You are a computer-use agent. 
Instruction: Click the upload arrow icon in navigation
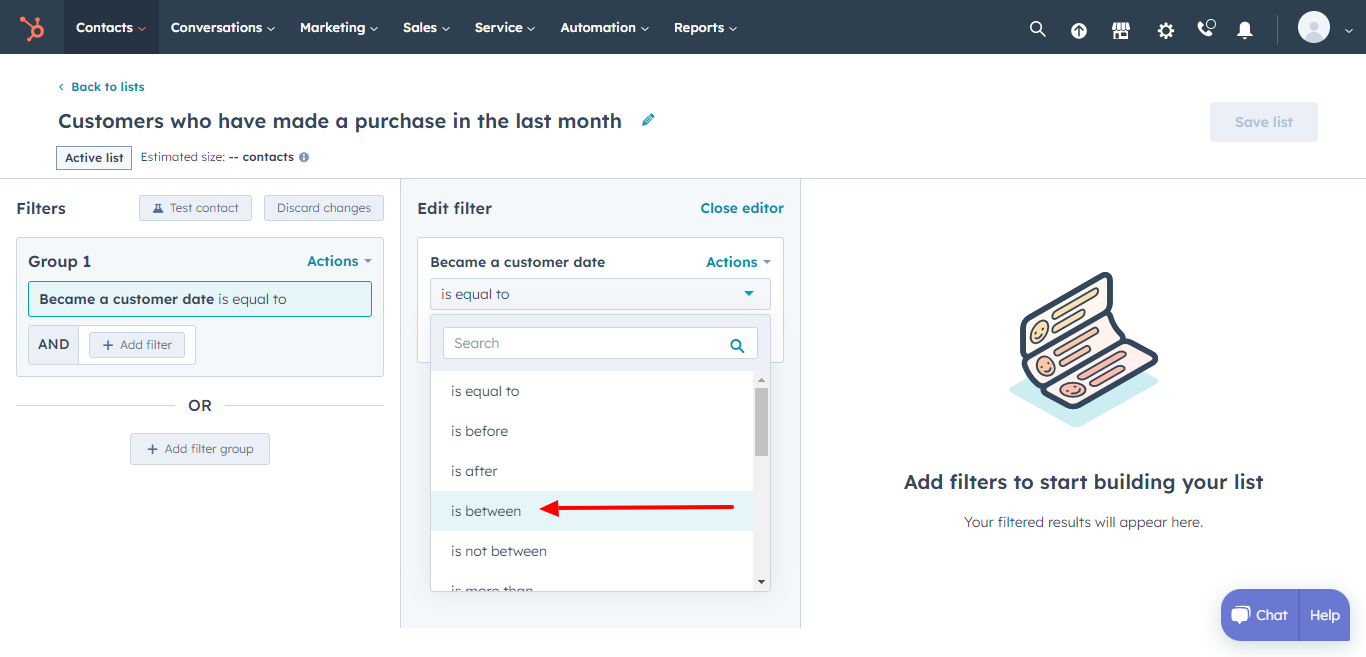[1078, 29]
